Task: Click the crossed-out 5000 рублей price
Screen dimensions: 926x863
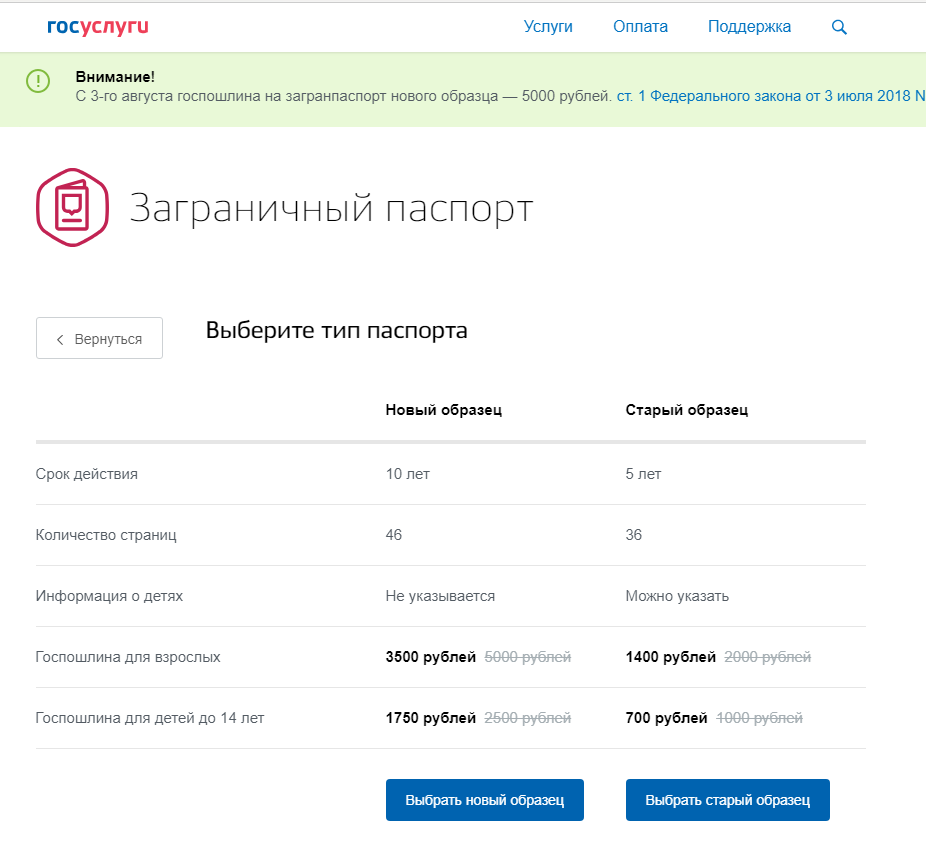Action: point(527,657)
